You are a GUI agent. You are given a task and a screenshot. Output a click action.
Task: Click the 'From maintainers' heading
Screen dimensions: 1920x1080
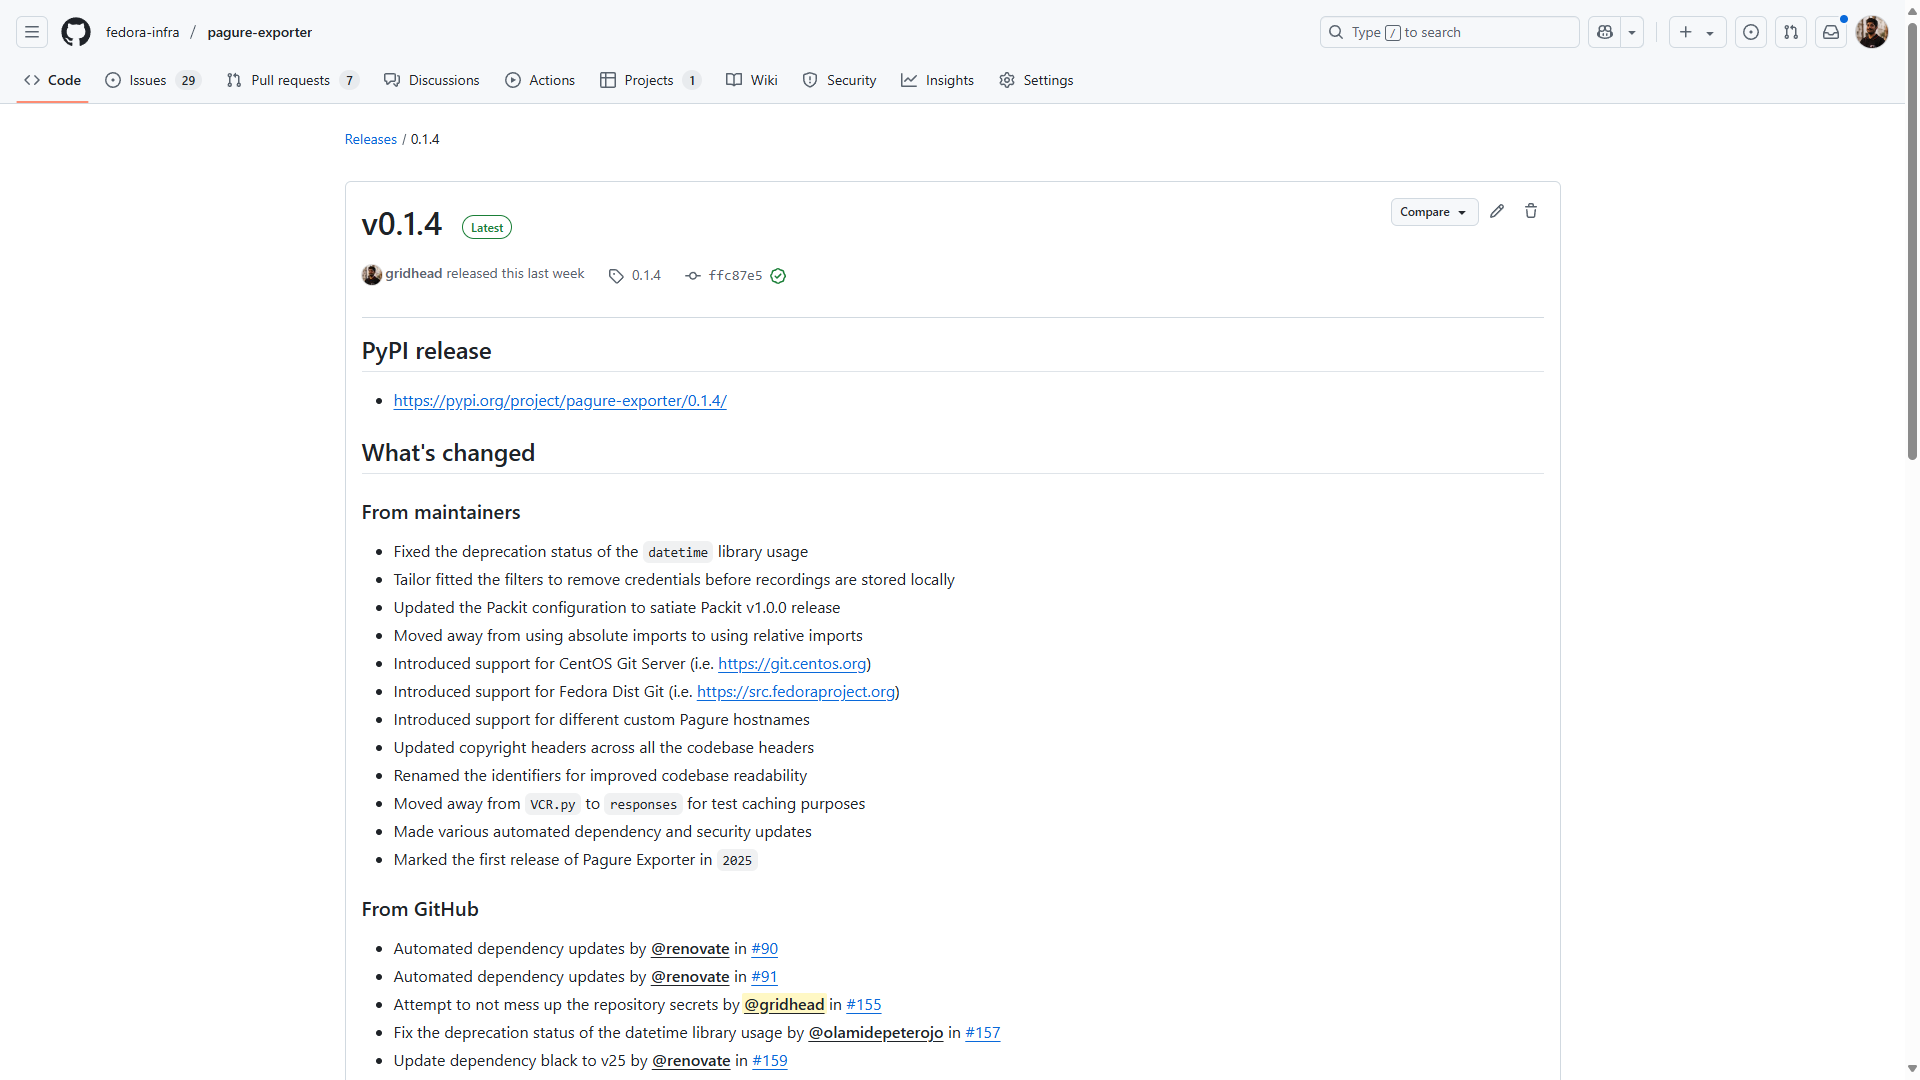pos(441,512)
